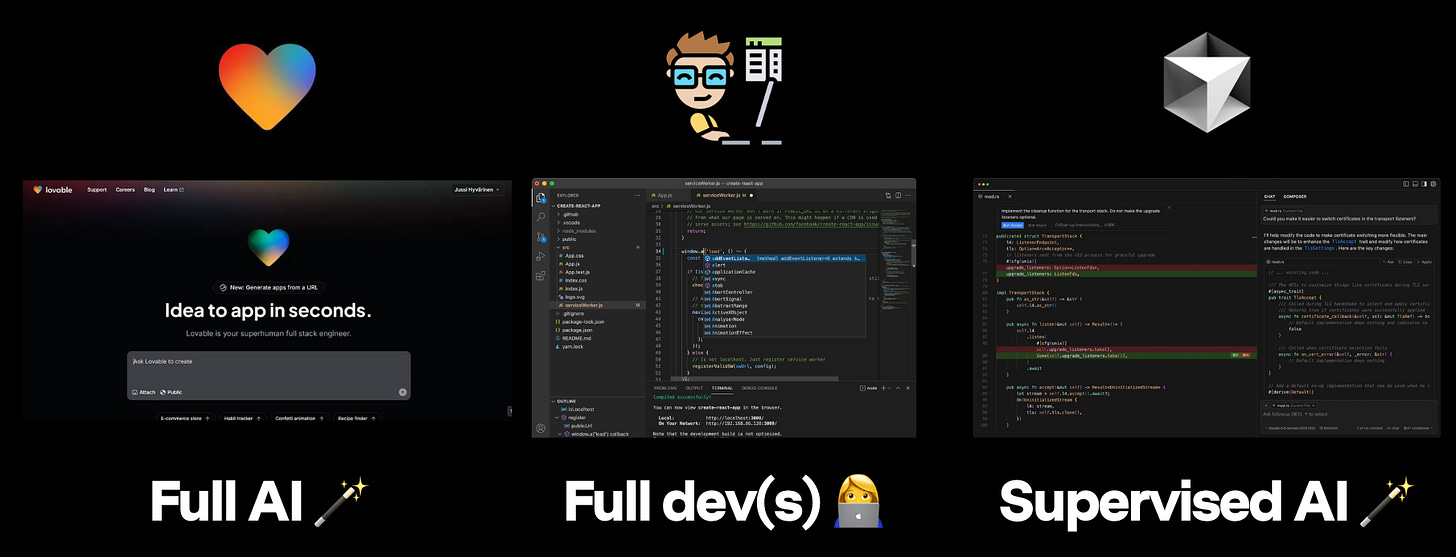
Task: Switch to the DEBUG CONSOLE panel tab
Action: pyautogui.click(x=760, y=387)
